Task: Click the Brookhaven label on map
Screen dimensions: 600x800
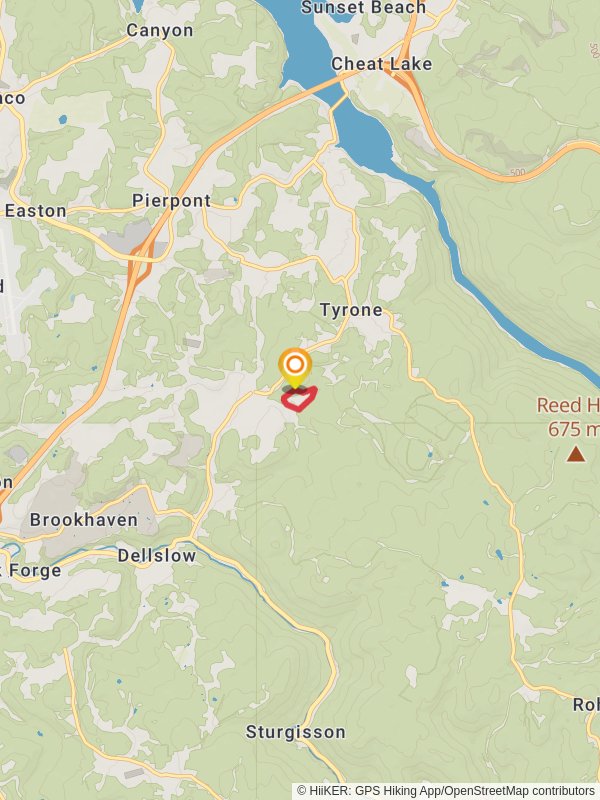Action: point(84,520)
